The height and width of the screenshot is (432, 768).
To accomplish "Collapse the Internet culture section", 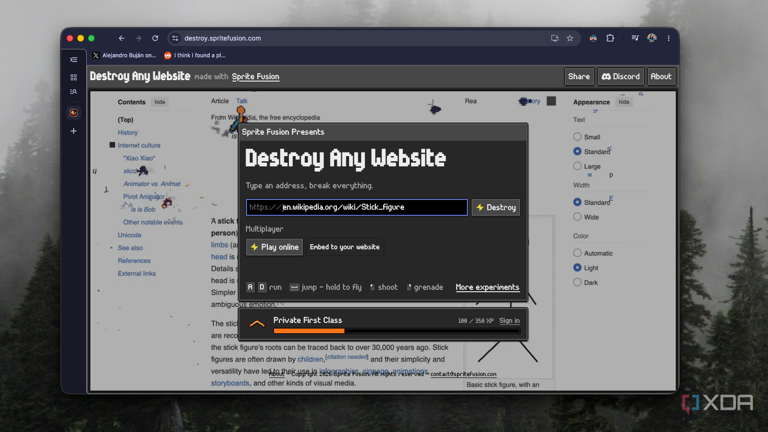I will (112, 145).
